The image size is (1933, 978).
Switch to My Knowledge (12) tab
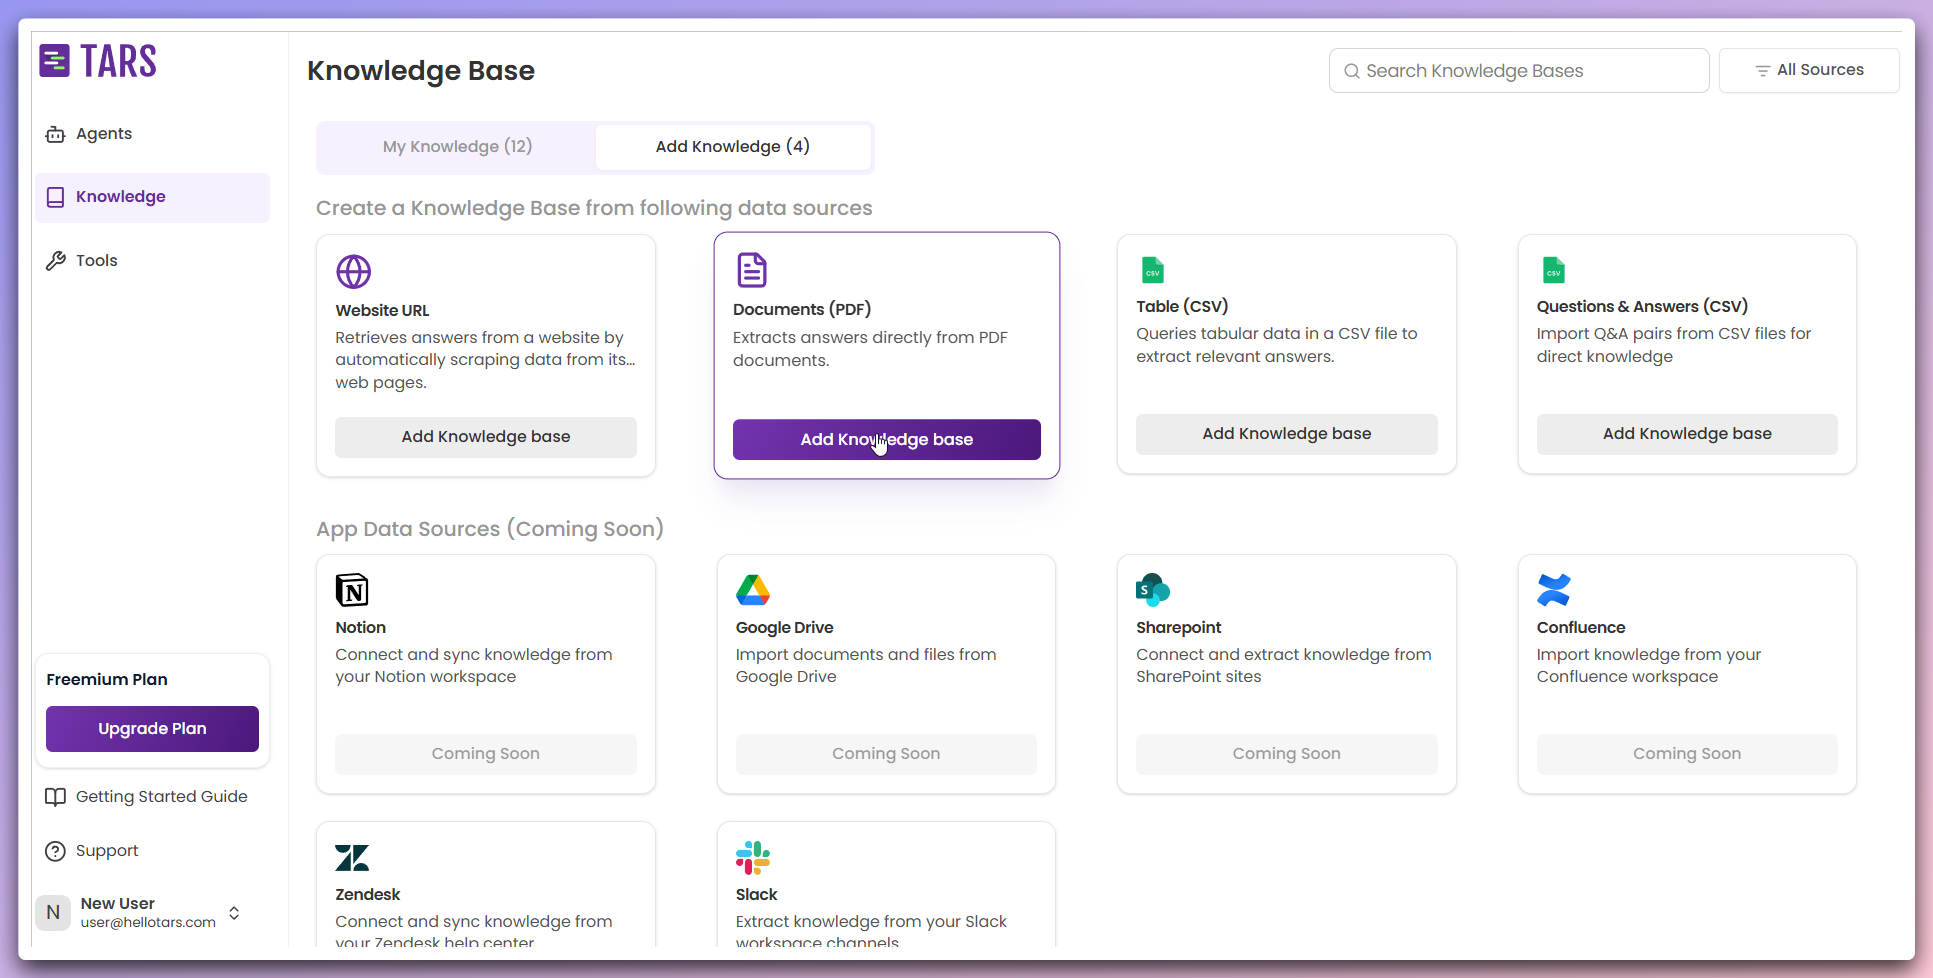457,147
